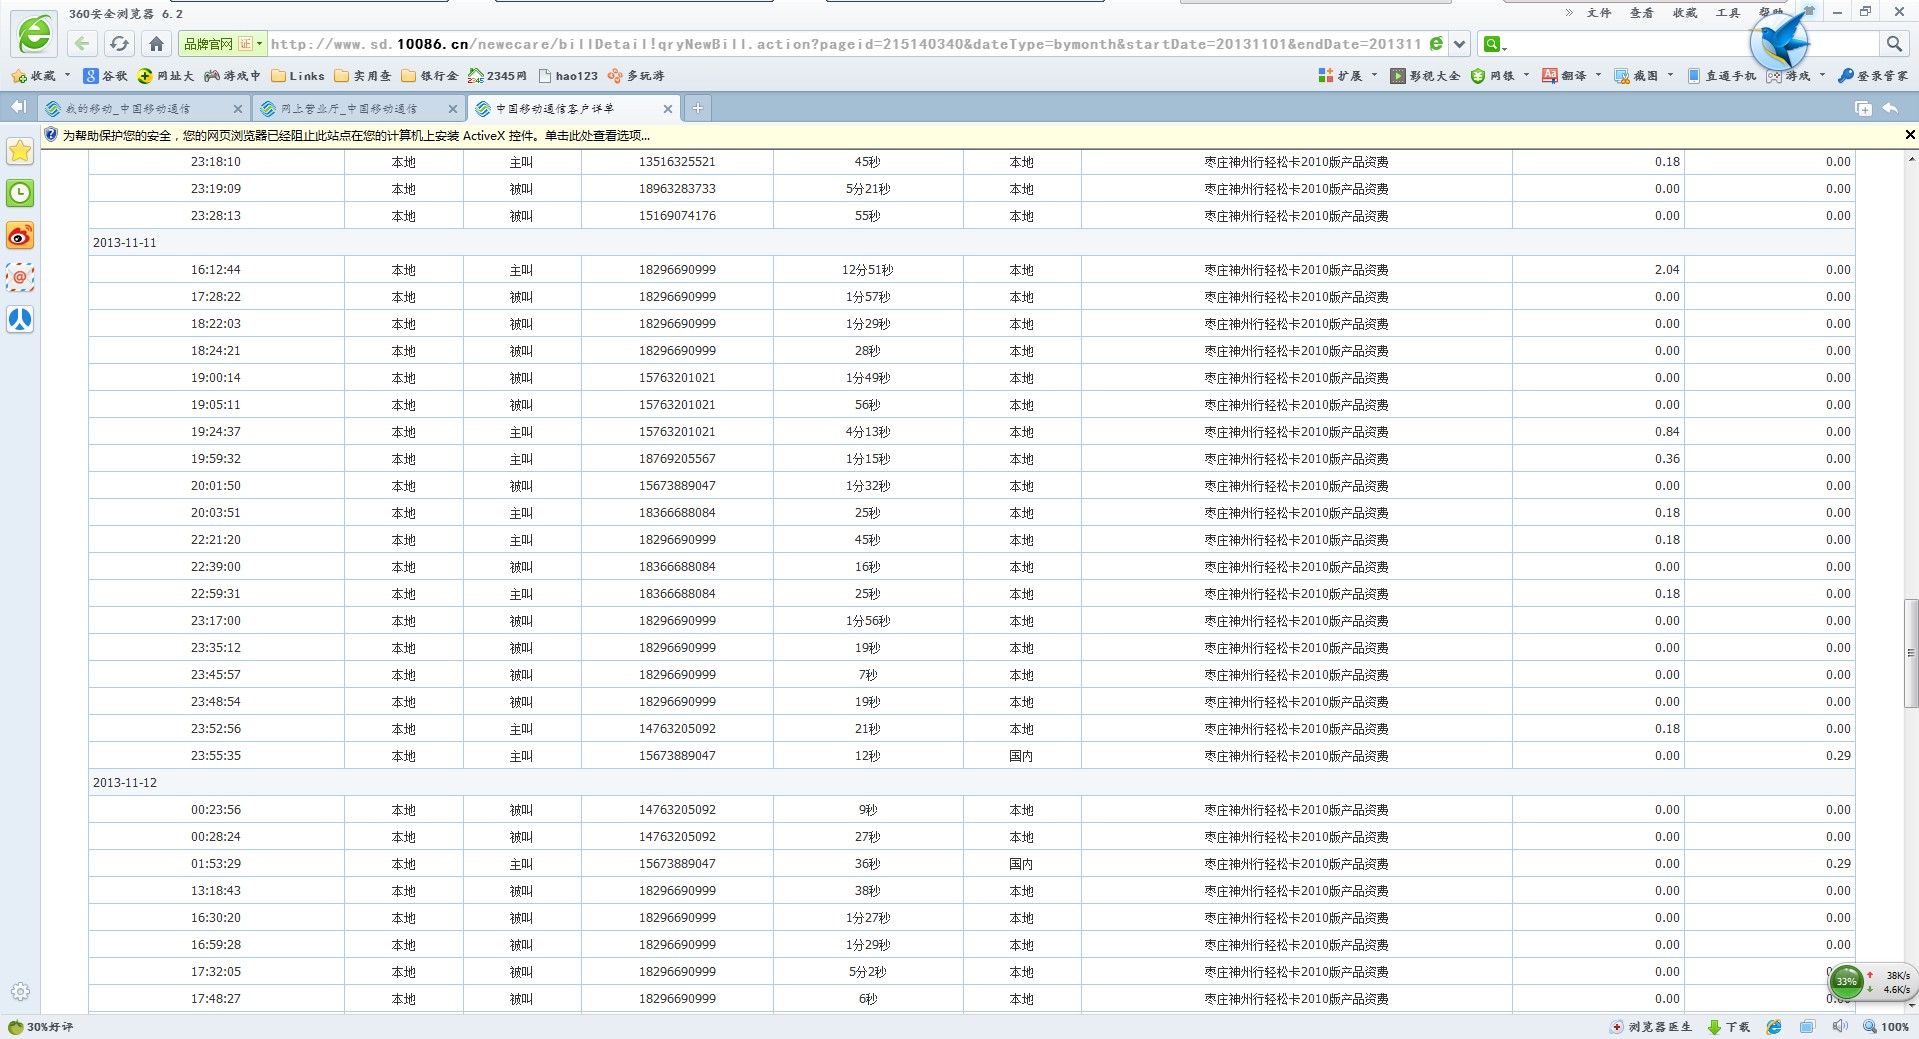
Task: Expand the 扩展 extensions dropdown
Action: [x=1374, y=76]
